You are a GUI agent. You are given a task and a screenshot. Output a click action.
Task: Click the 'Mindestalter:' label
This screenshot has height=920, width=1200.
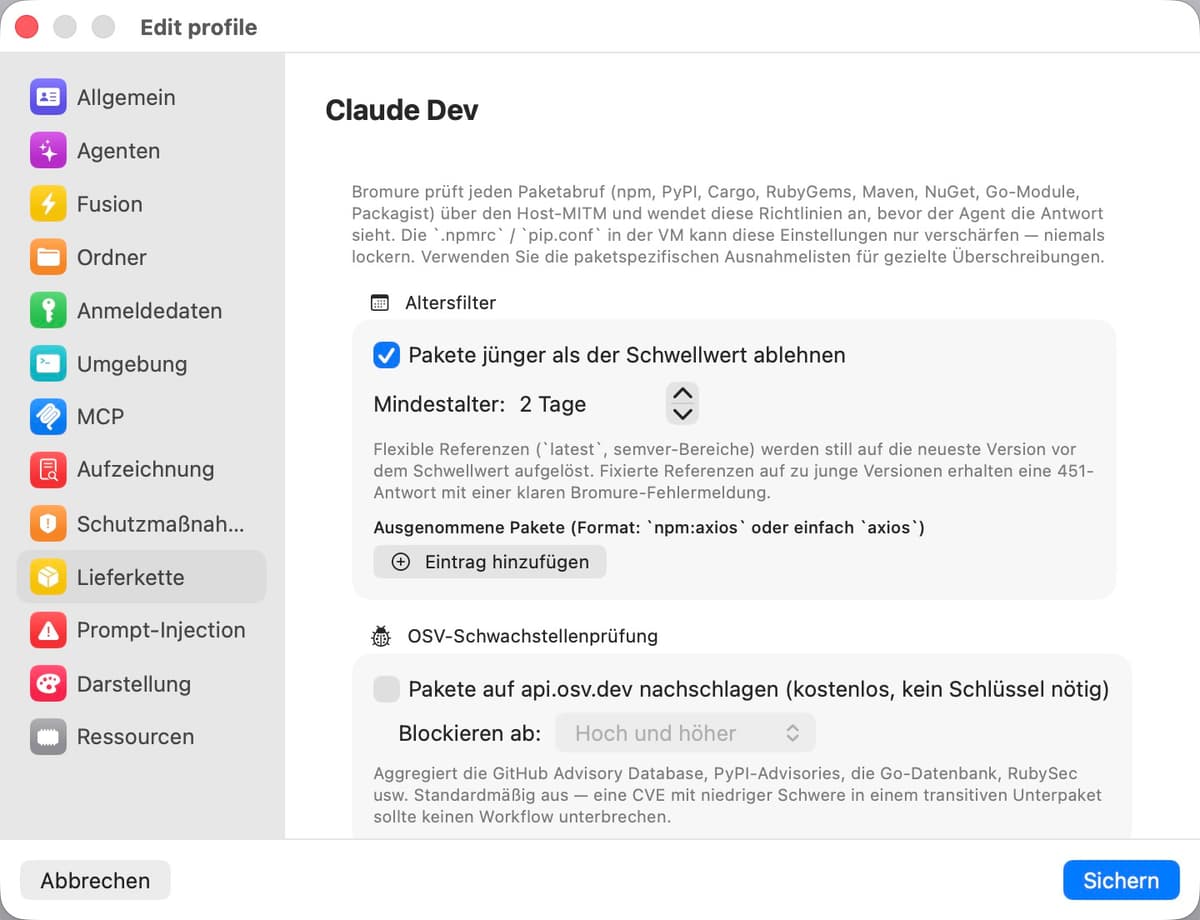[439, 405]
